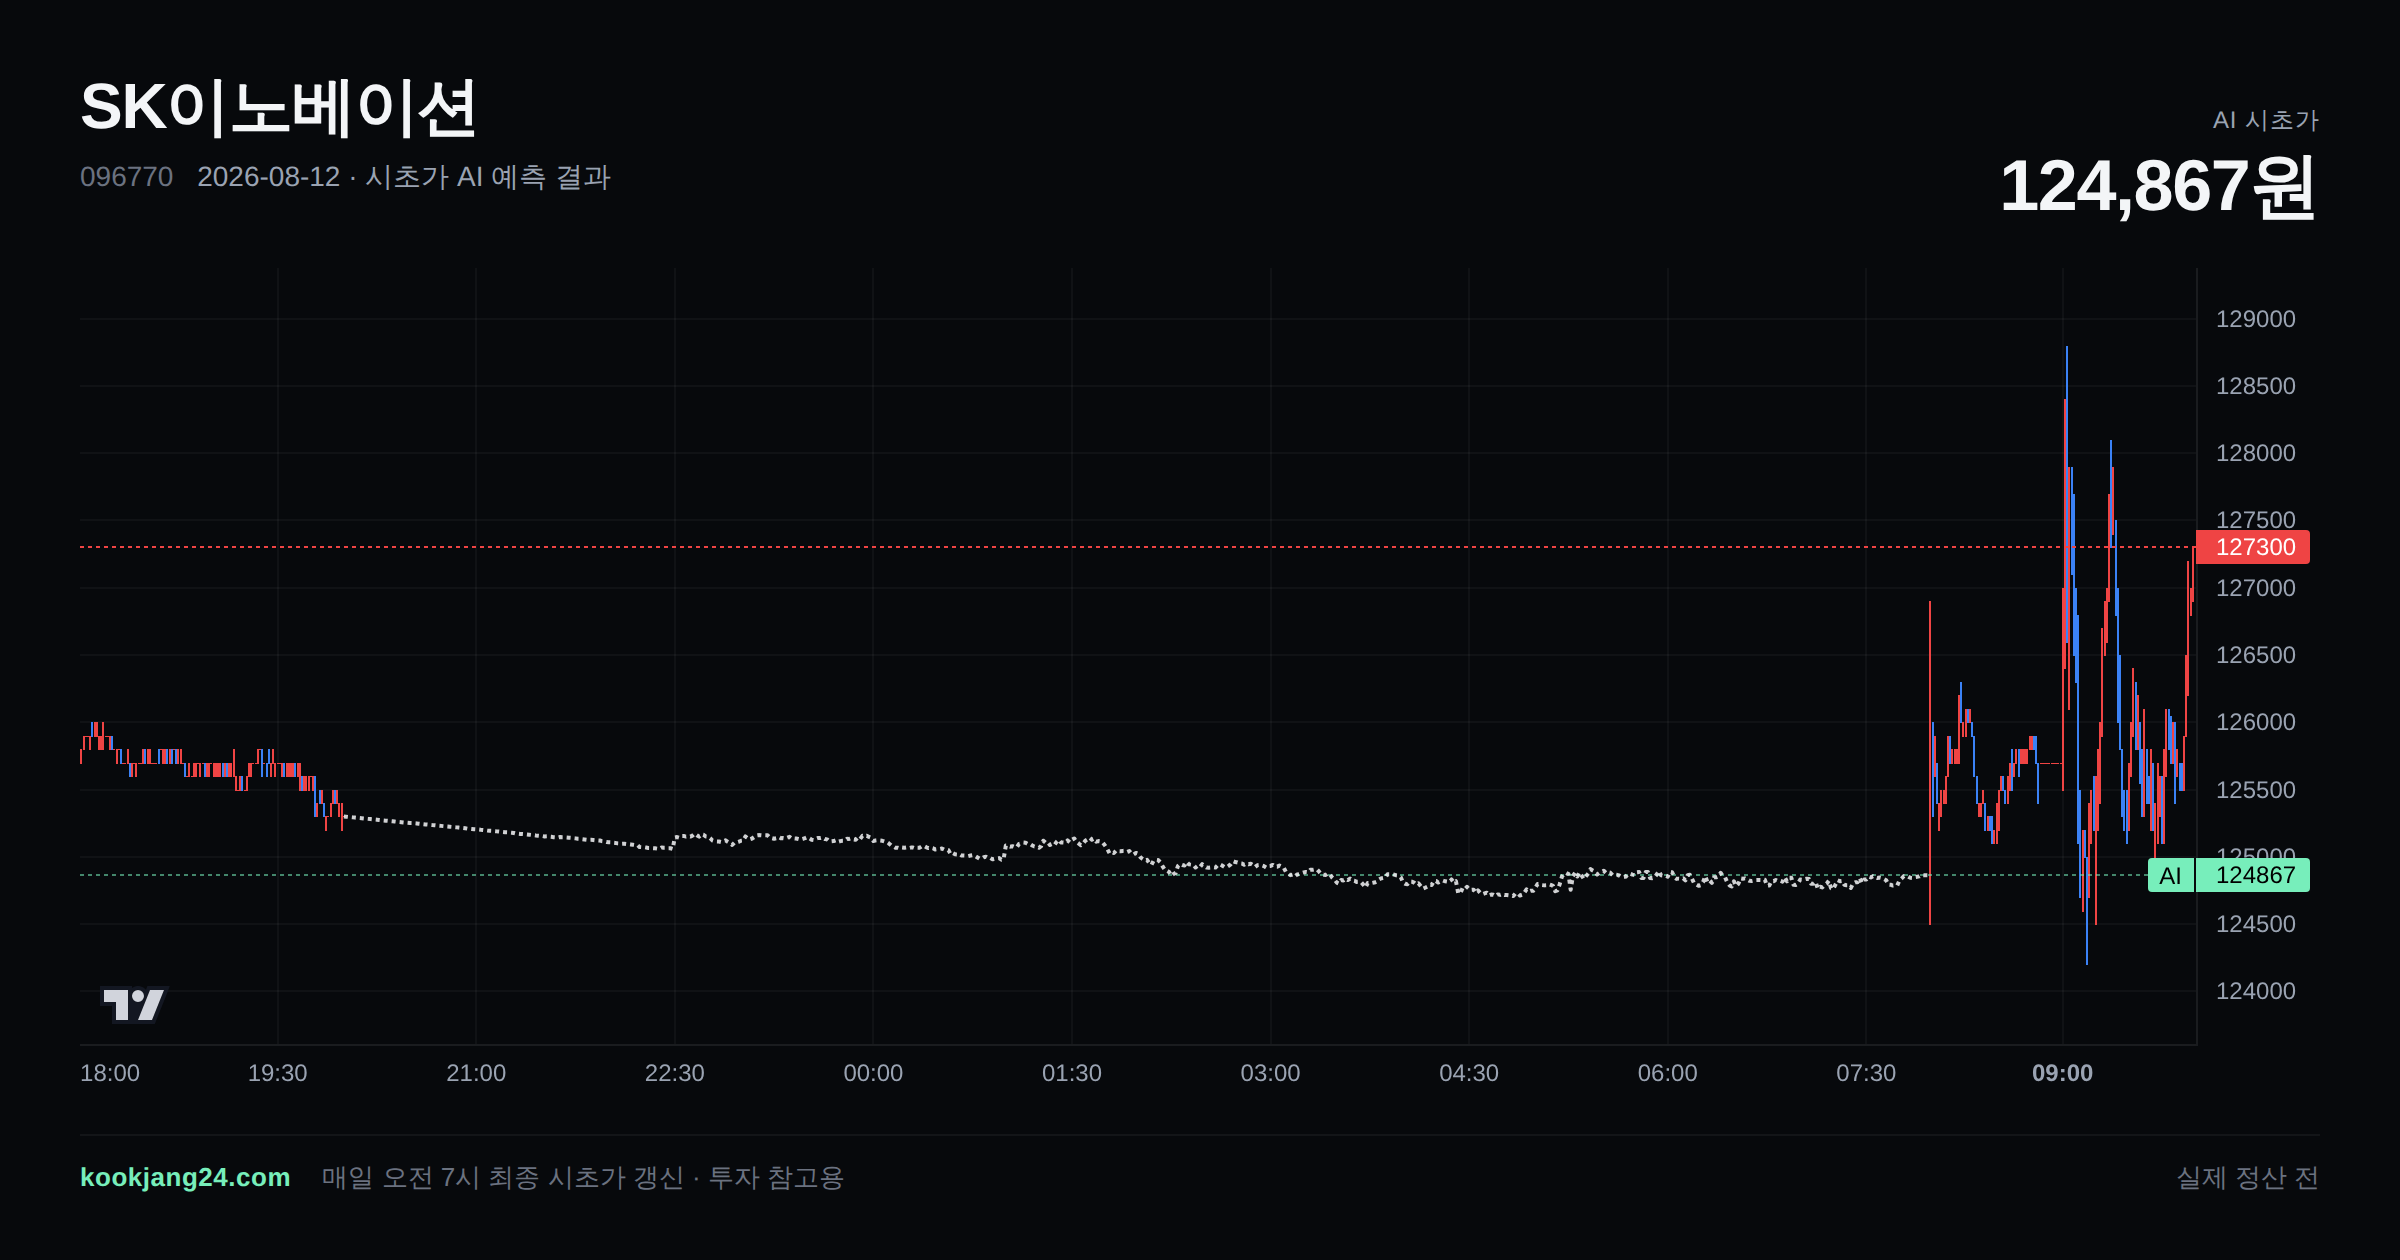Click the 129000 price axis label
2400x1260 pixels.
pyautogui.click(x=2255, y=319)
